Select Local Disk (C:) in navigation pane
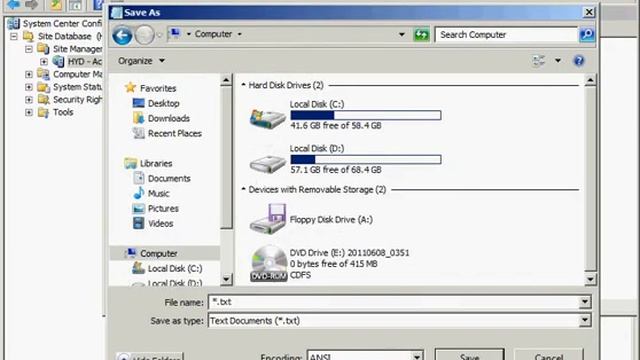Viewport: 640px width, 360px height. [175, 269]
